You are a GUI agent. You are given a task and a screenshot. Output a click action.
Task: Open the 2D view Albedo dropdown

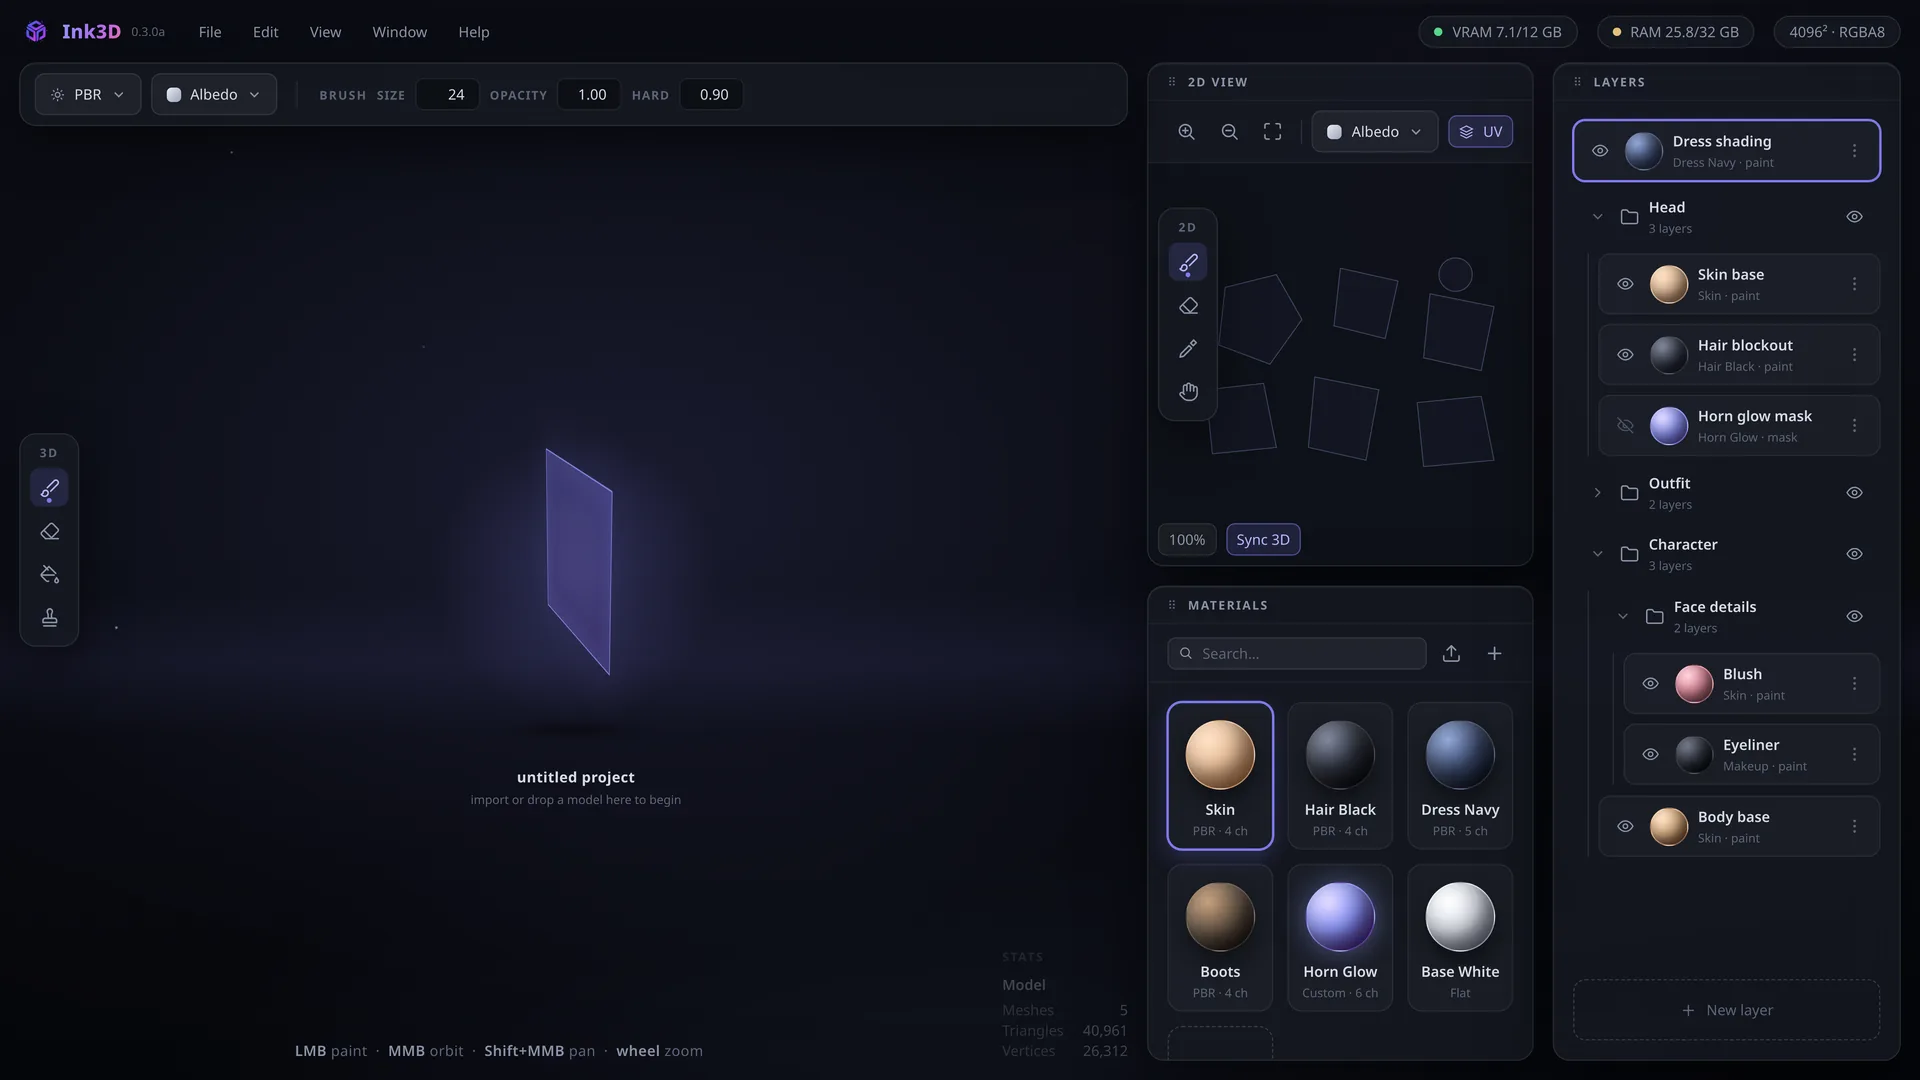pos(1374,132)
